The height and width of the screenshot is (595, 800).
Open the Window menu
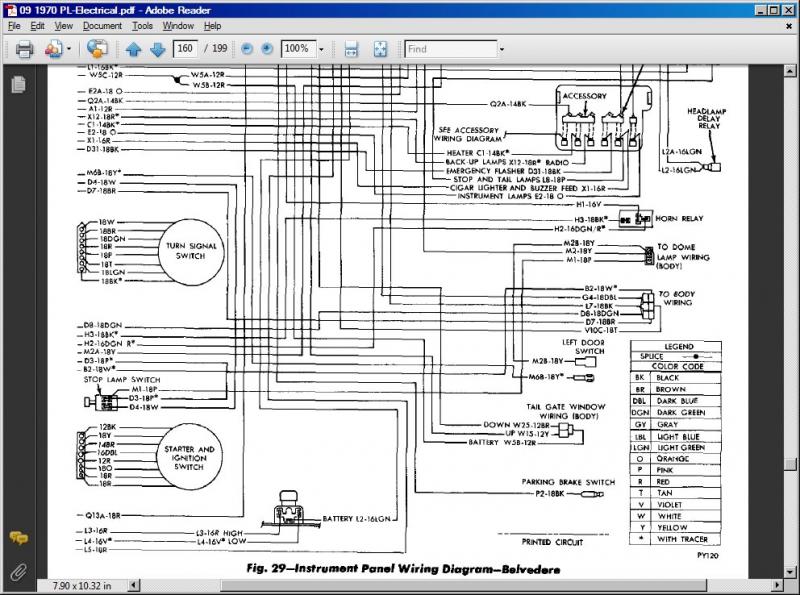178,26
